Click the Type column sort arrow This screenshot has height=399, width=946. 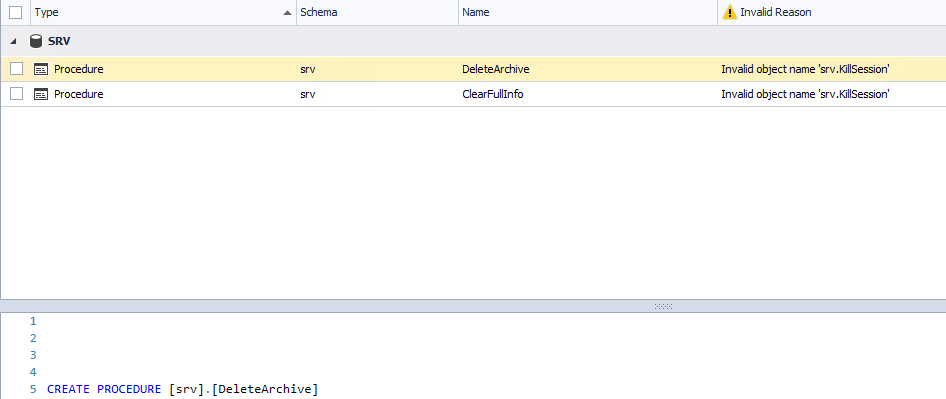tap(287, 13)
